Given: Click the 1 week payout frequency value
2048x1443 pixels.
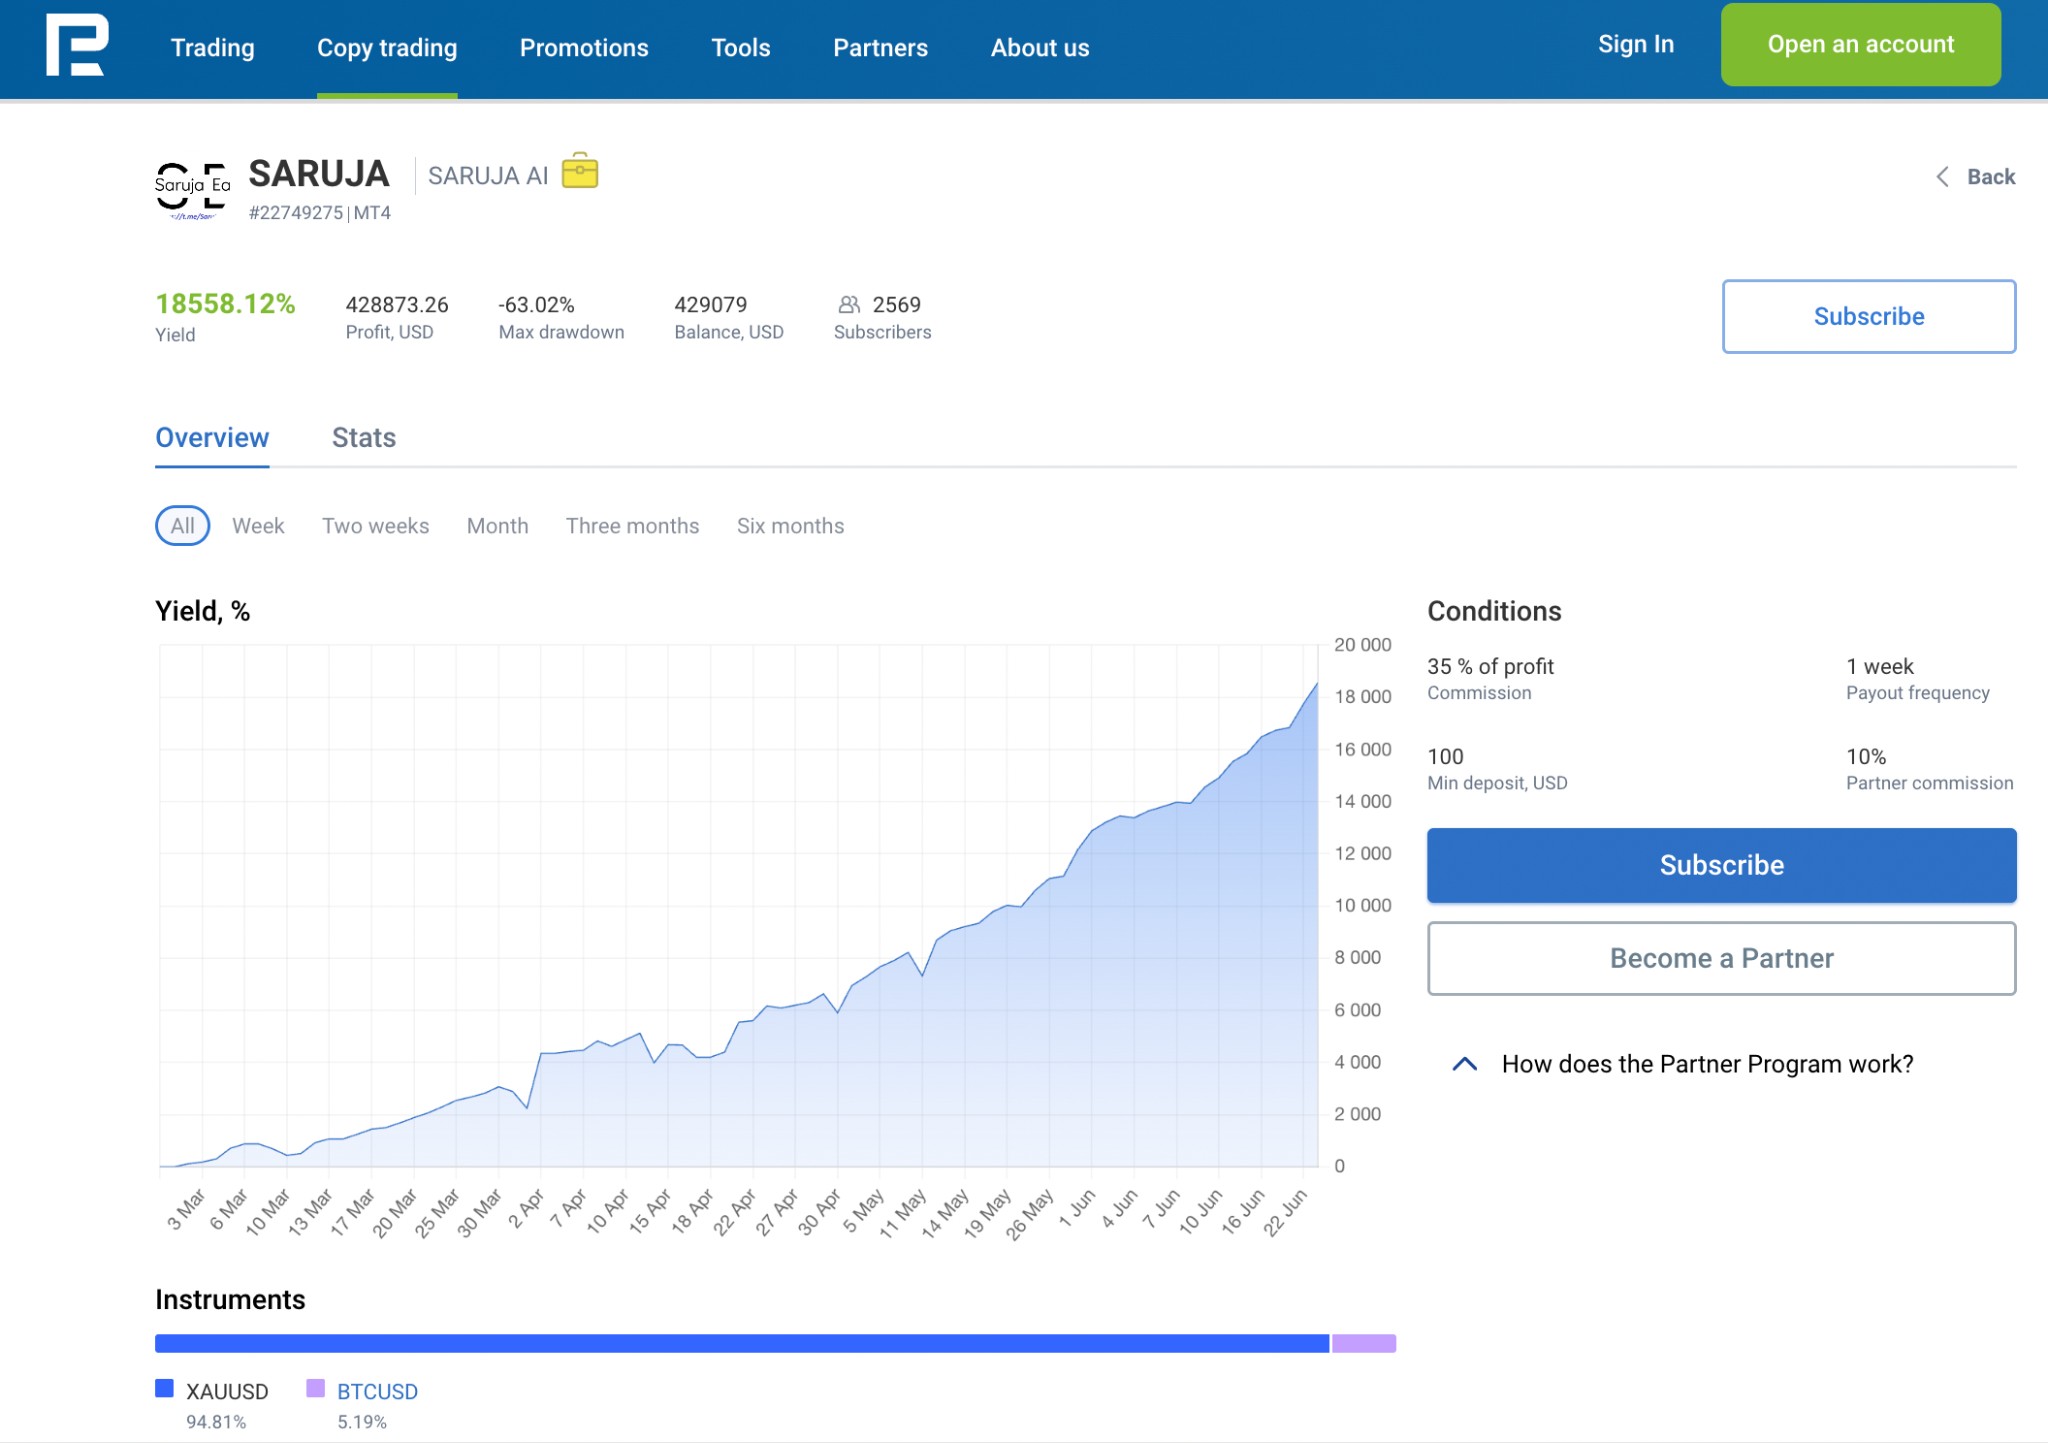Looking at the screenshot, I should (1879, 666).
